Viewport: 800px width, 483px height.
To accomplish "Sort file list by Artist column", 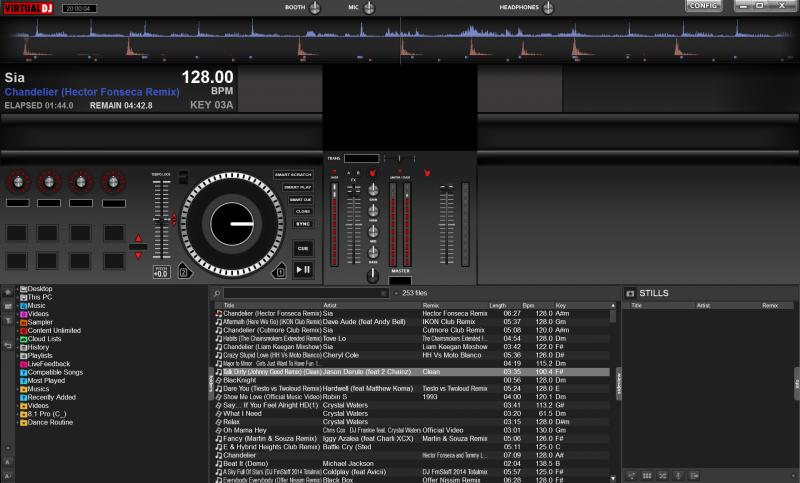I will [330, 306].
